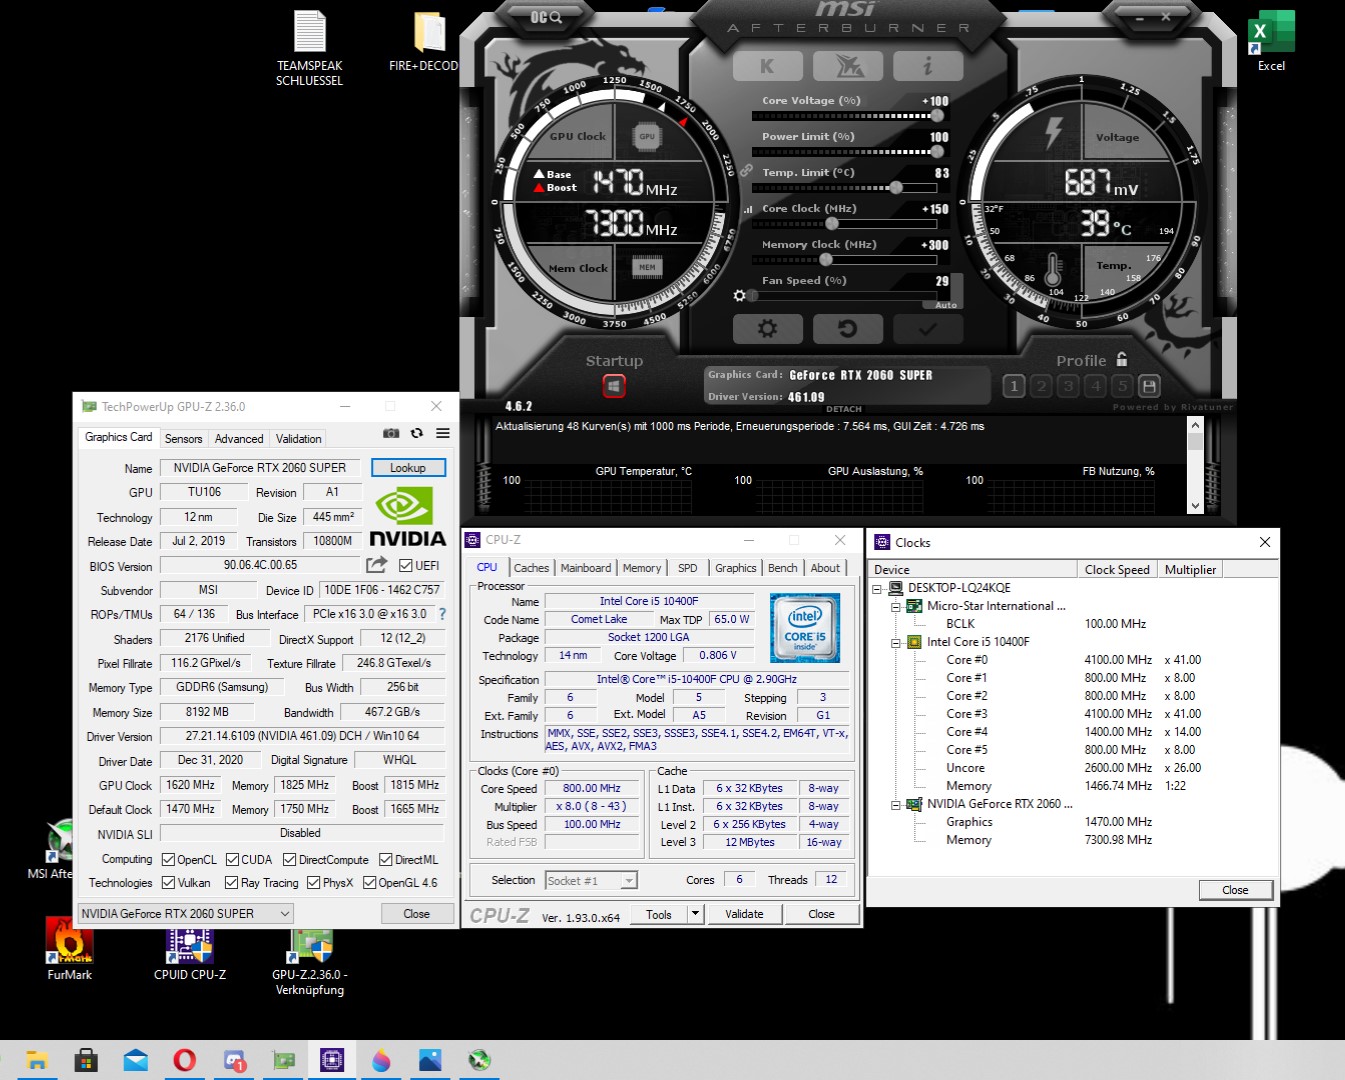Open the Tools dropdown arrow in CPU-Z
The width and height of the screenshot is (1345, 1080).
696,914
